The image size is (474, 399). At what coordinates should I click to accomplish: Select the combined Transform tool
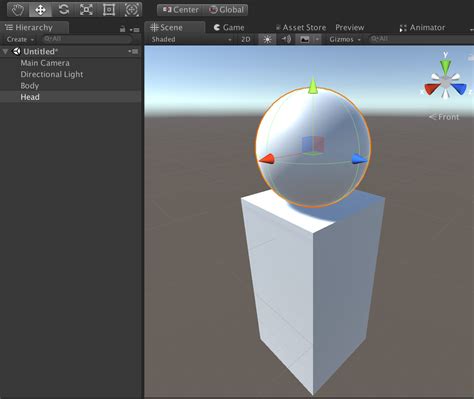pos(131,10)
